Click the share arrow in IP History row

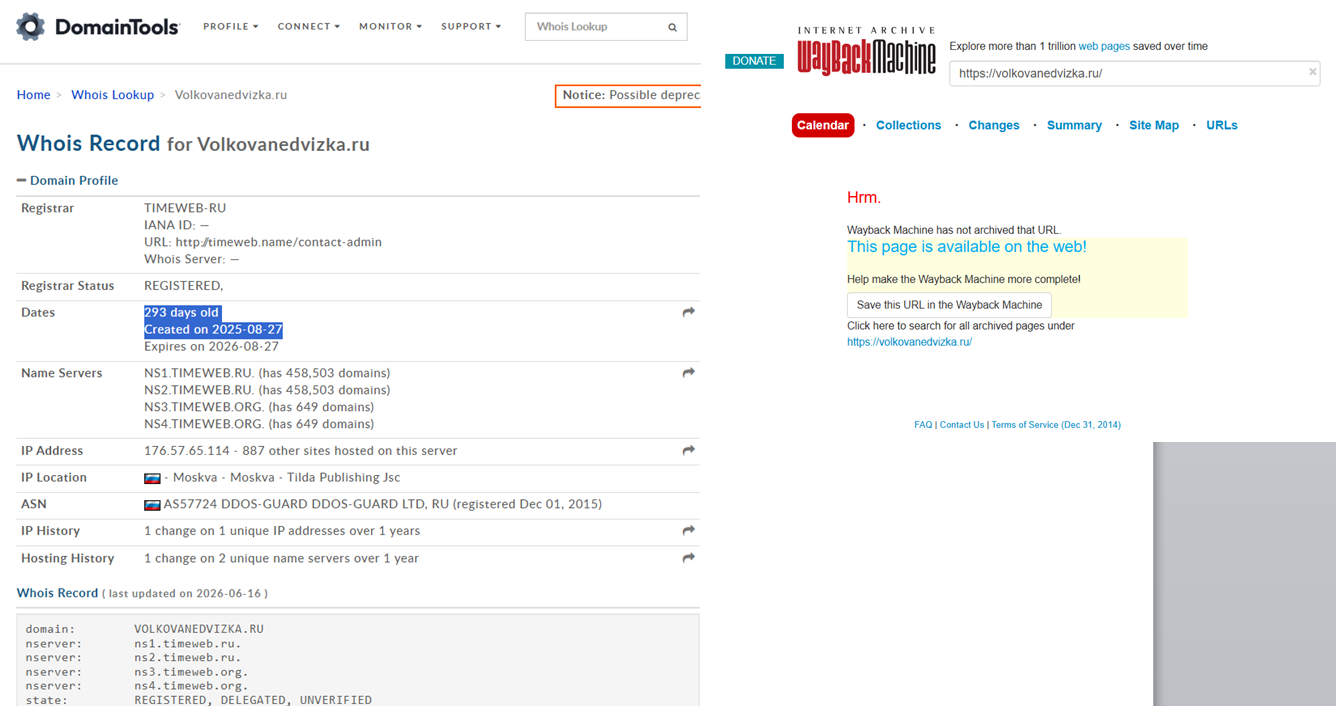[688, 531]
